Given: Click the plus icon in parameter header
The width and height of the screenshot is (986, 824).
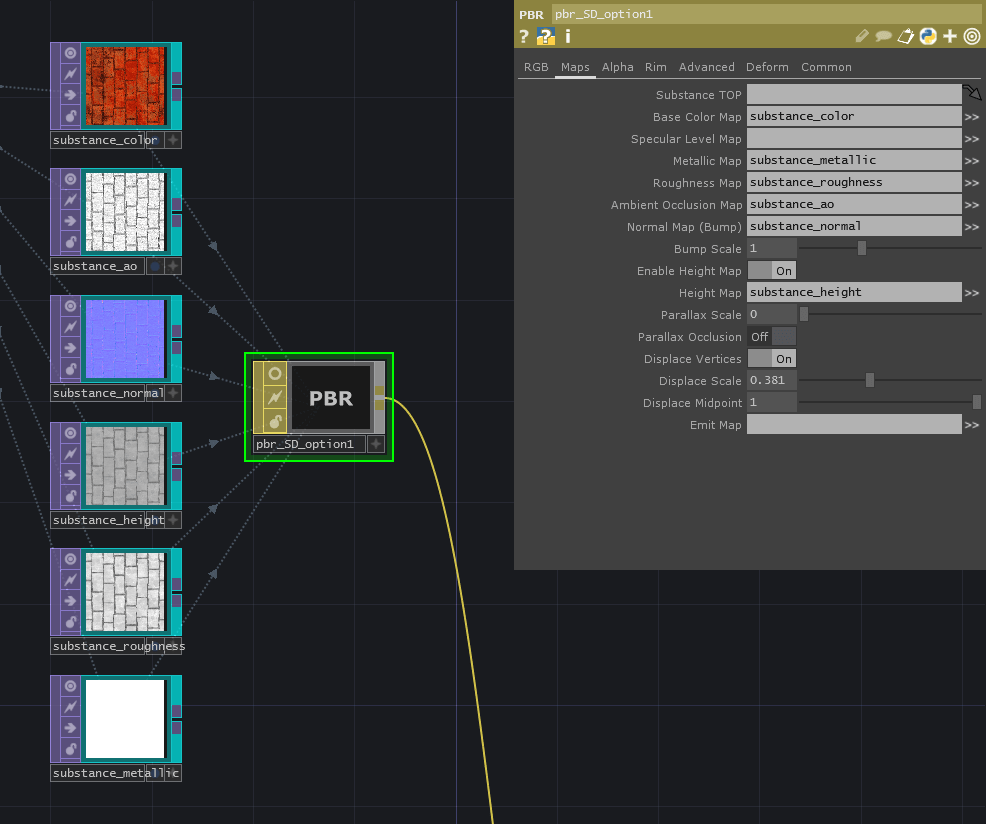Looking at the screenshot, I should [950, 36].
